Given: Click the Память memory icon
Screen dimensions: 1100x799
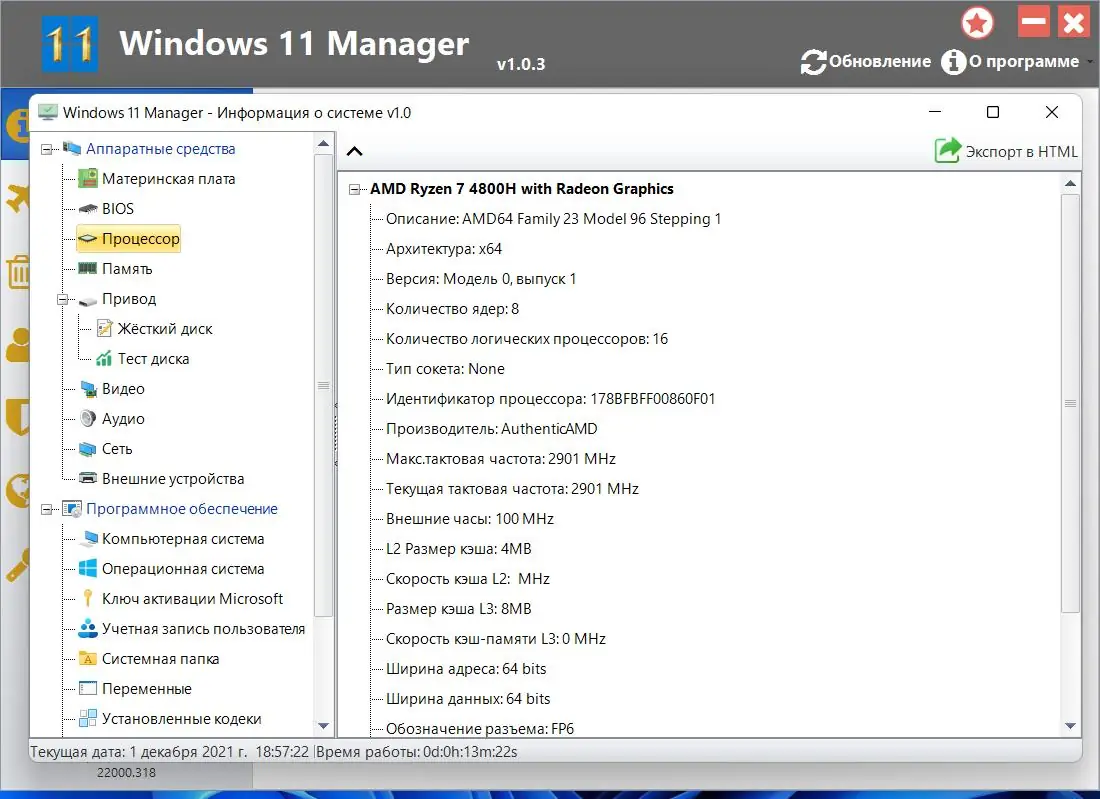Looking at the screenshot, I should (88, 268).
